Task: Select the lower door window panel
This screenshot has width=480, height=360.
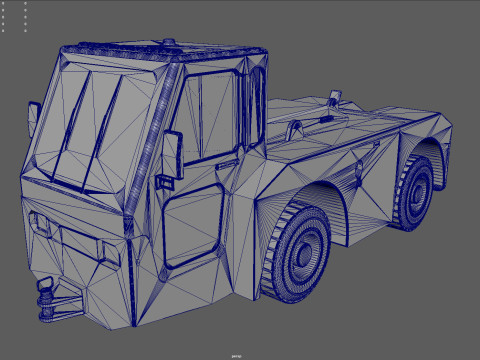Action: pyautogui.click(x=193, y=226)
